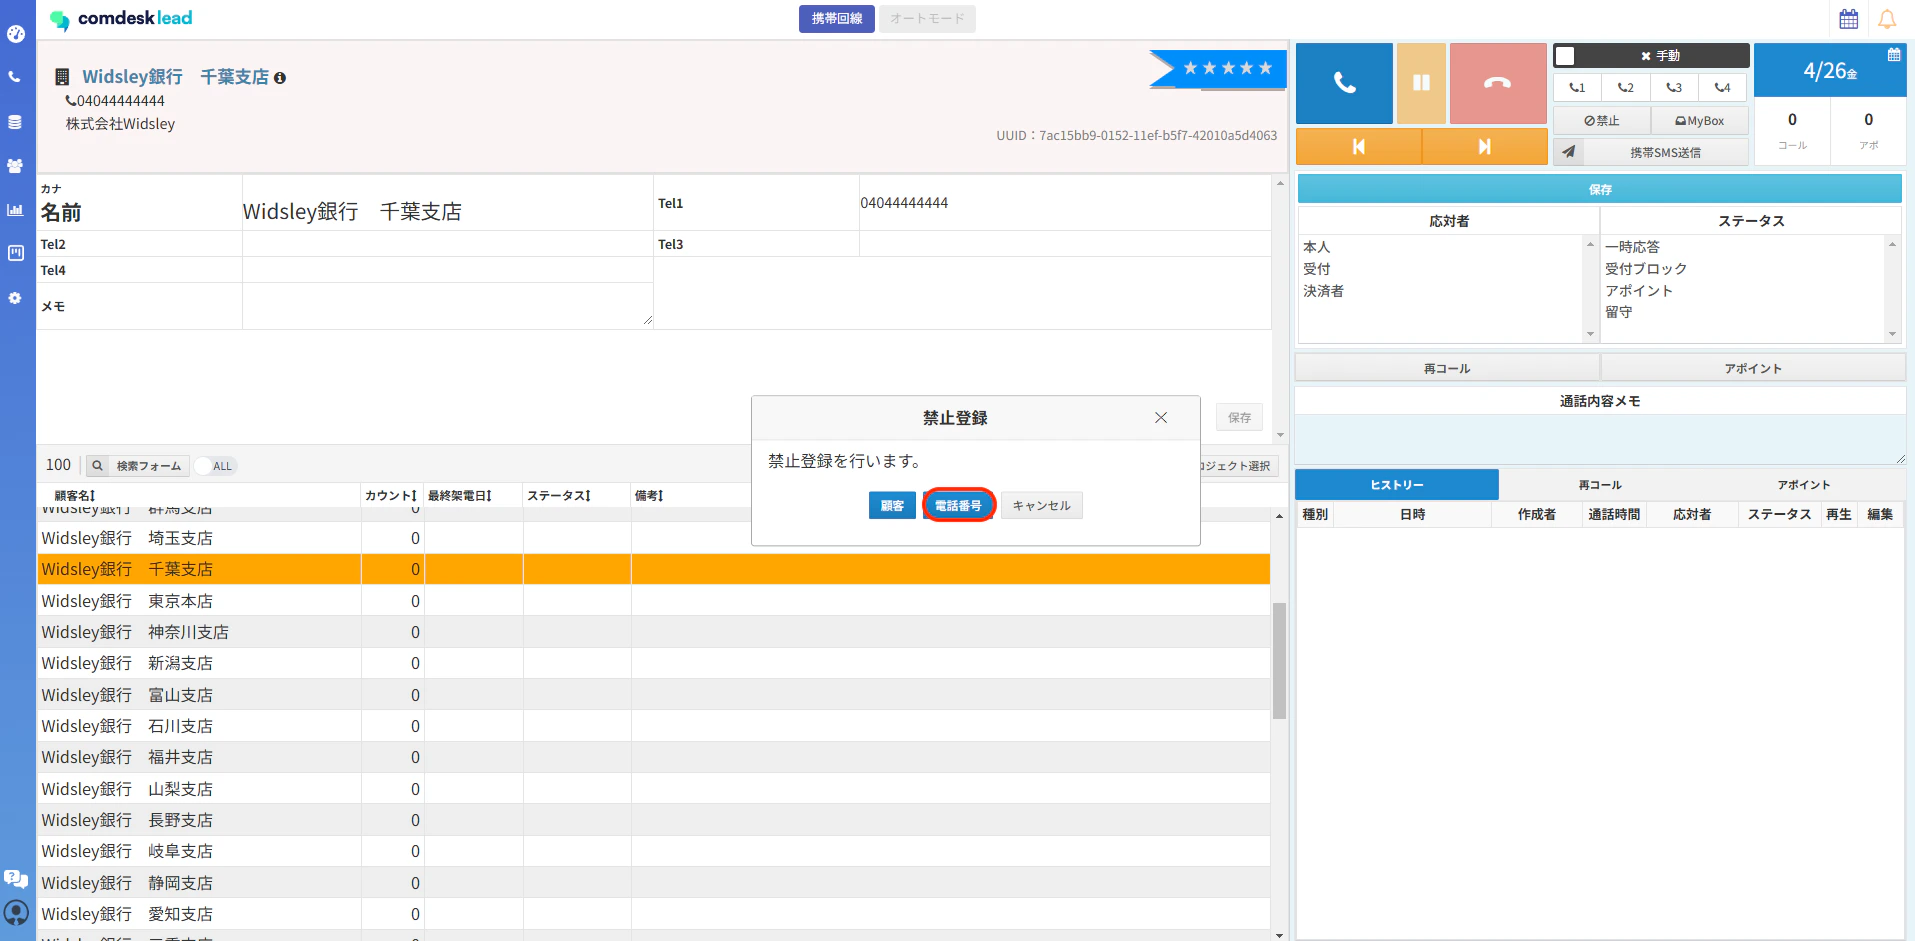Select row Widsley銀行 東京本店
Viewport: 1915px width, 941px height.
[x=654, y=601]
